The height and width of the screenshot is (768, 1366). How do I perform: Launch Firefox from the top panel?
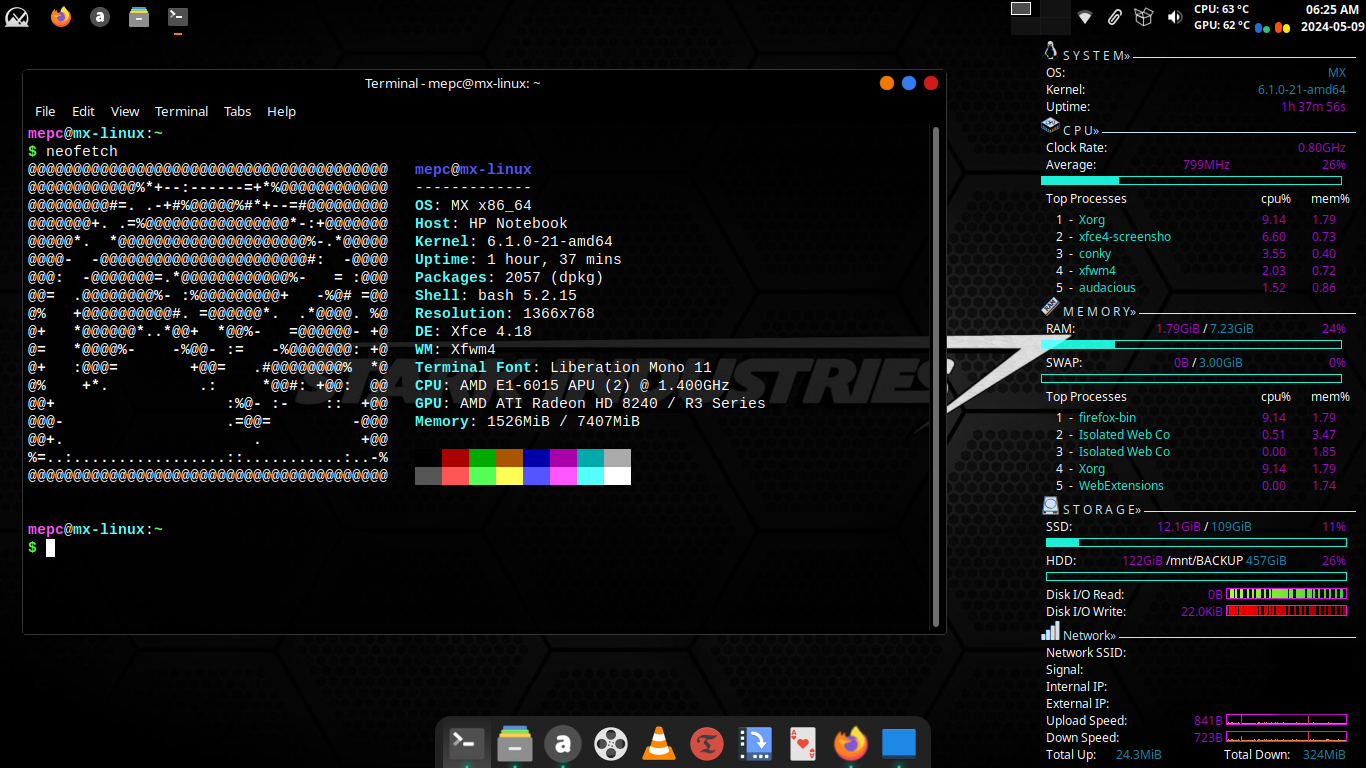[x=61, y=16]
